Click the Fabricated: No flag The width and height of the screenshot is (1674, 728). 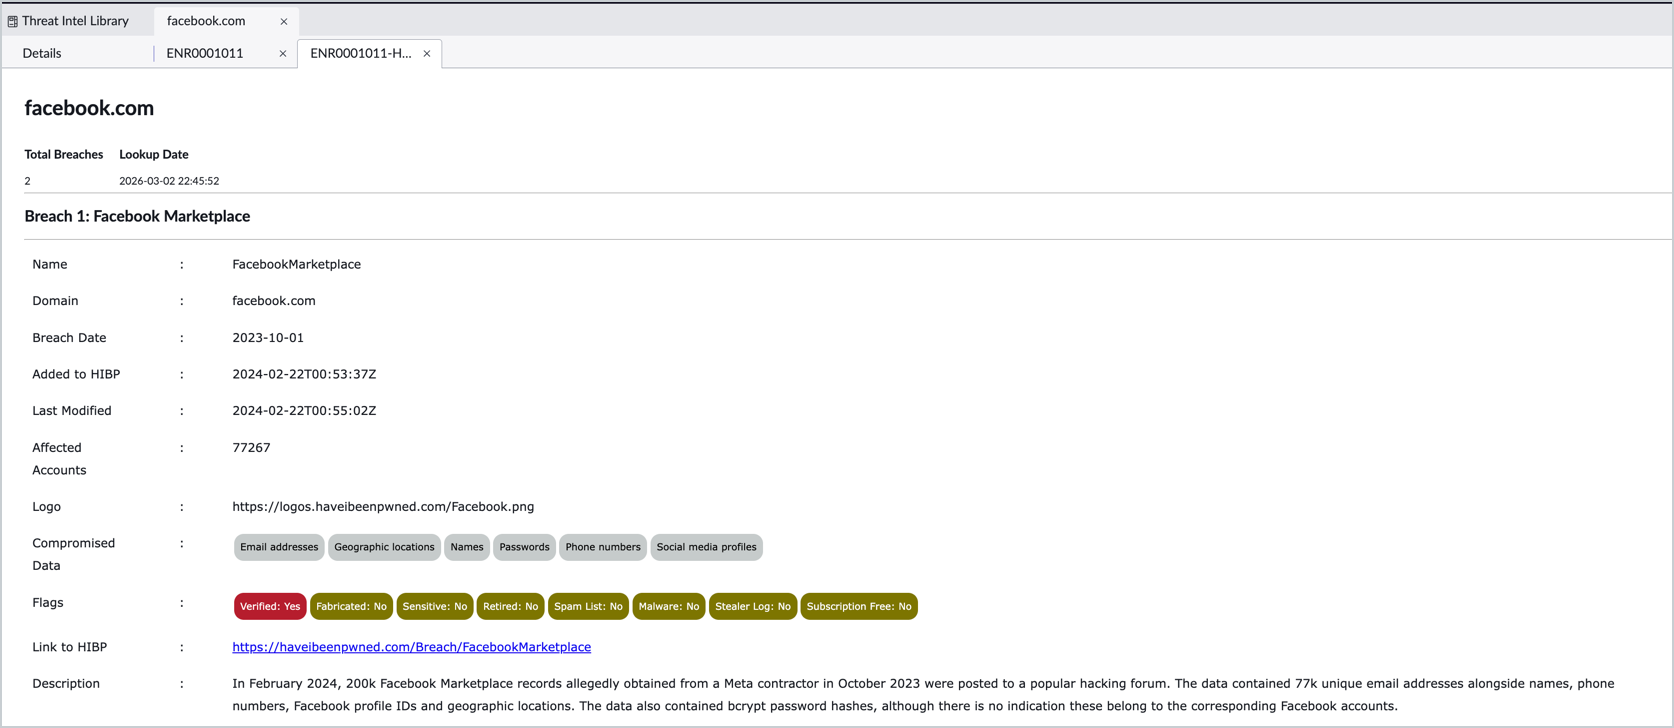351,606
